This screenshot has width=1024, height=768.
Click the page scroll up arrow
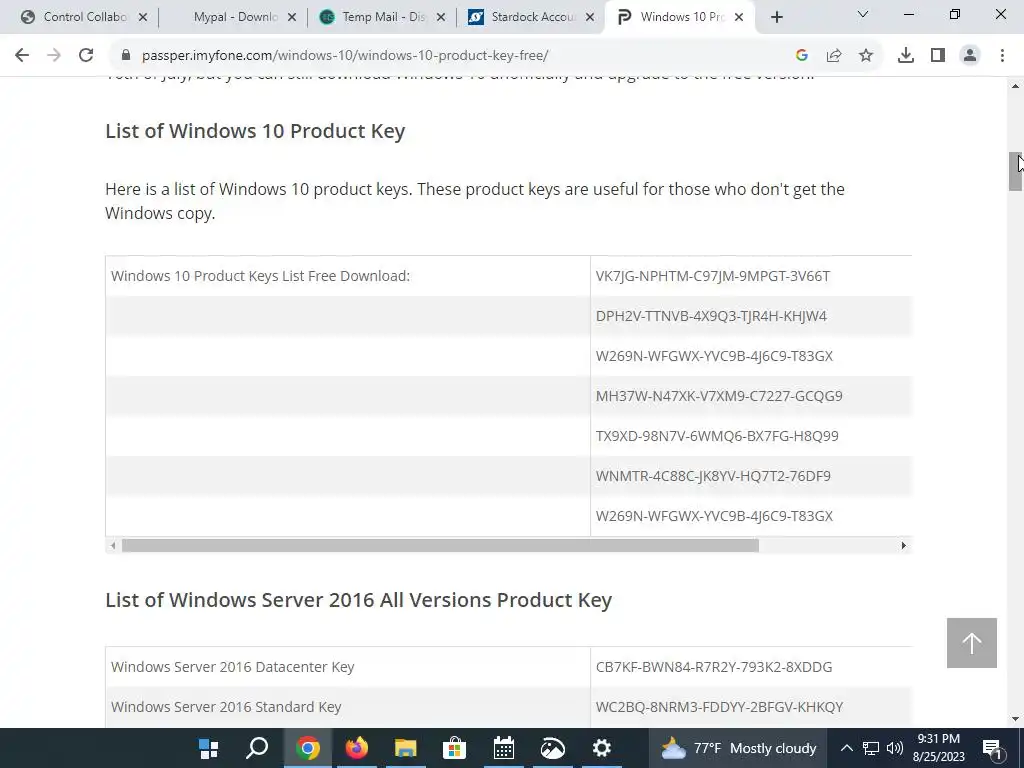pyautogui.click(x=1016, y=86)
